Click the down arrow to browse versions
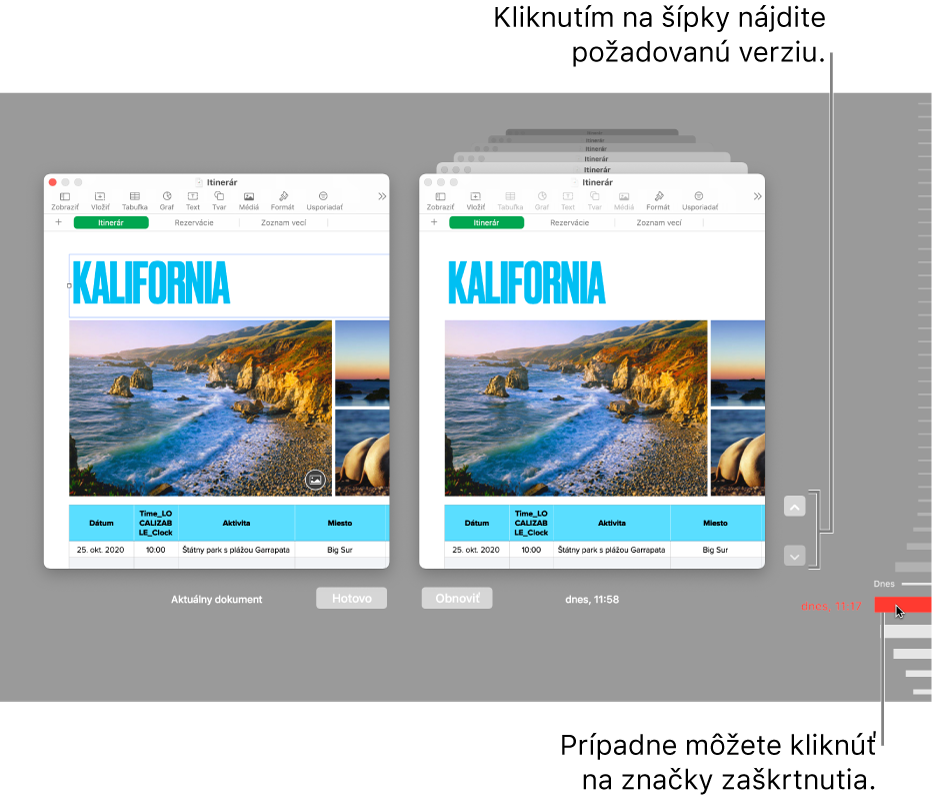 coord(794,555)
